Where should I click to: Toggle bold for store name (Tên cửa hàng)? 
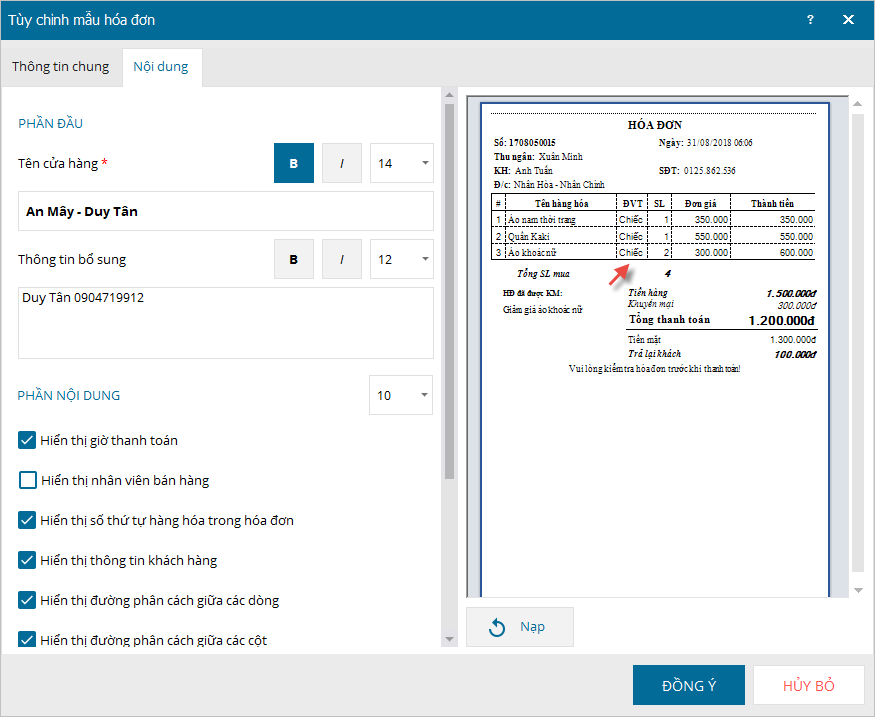pyautogui.click(x=293, y=163)
